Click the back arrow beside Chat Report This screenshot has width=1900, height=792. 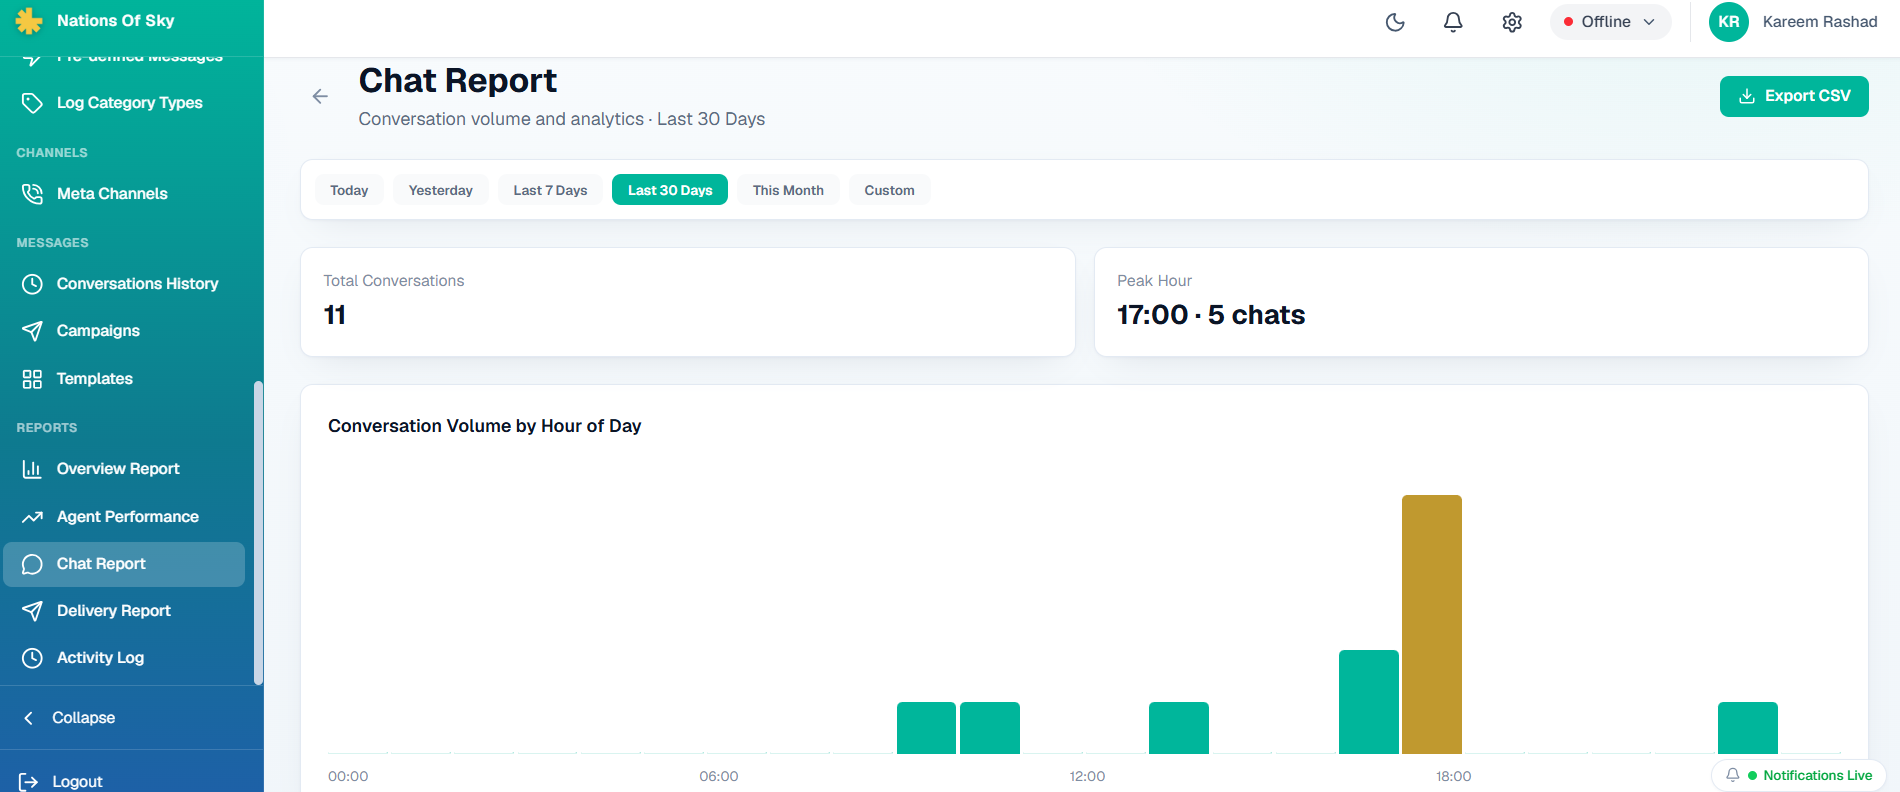[x=320, y=96]
